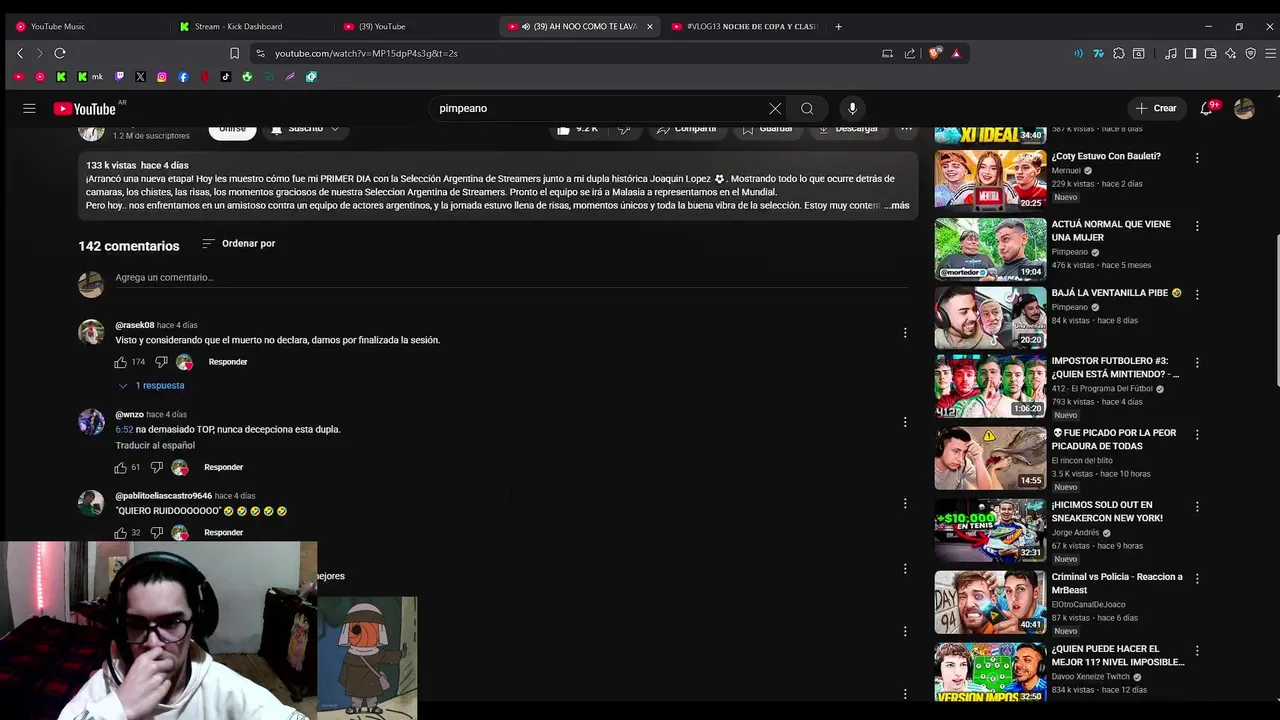This screenshot has width=1280, height=720.
Task: Open options menu for @wnzo comment
Action: click(x=905, y=422)
